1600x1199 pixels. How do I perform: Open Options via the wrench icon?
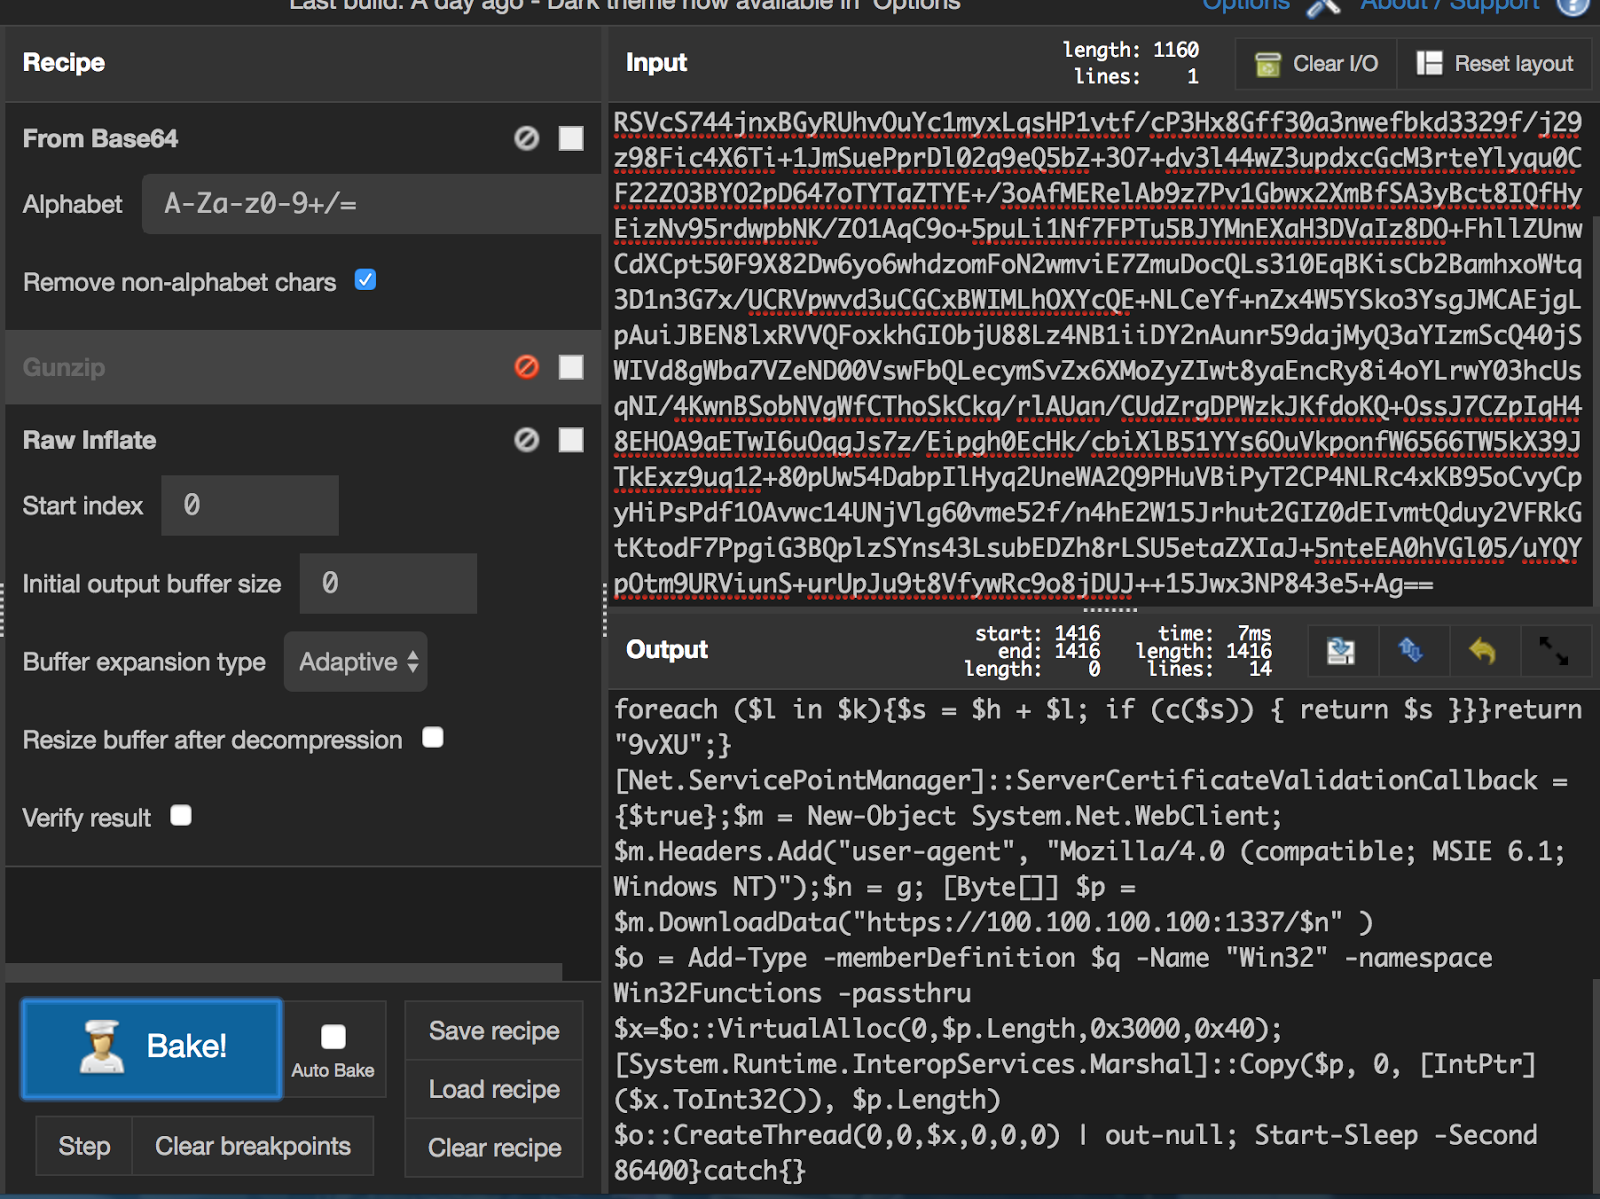1325,6
